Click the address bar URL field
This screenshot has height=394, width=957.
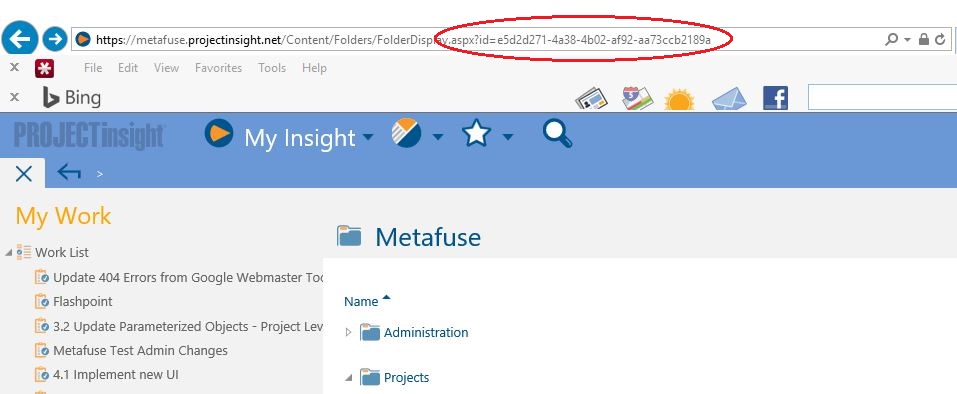476,40
